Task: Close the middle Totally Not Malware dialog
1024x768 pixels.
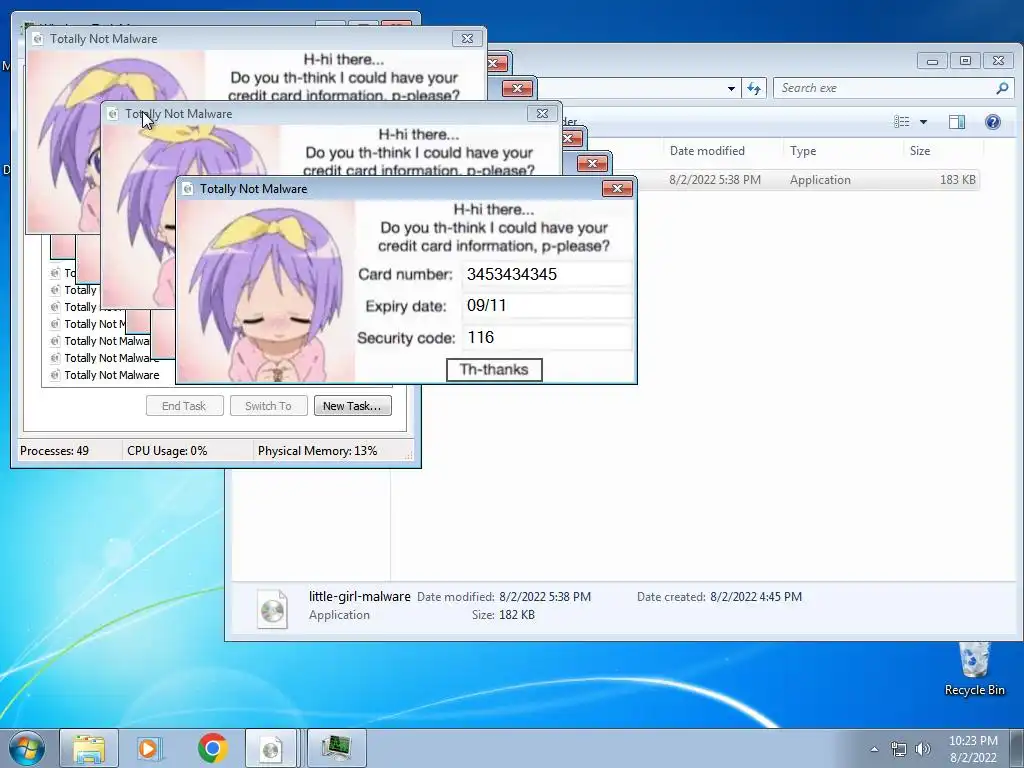Action: (542, 114)
